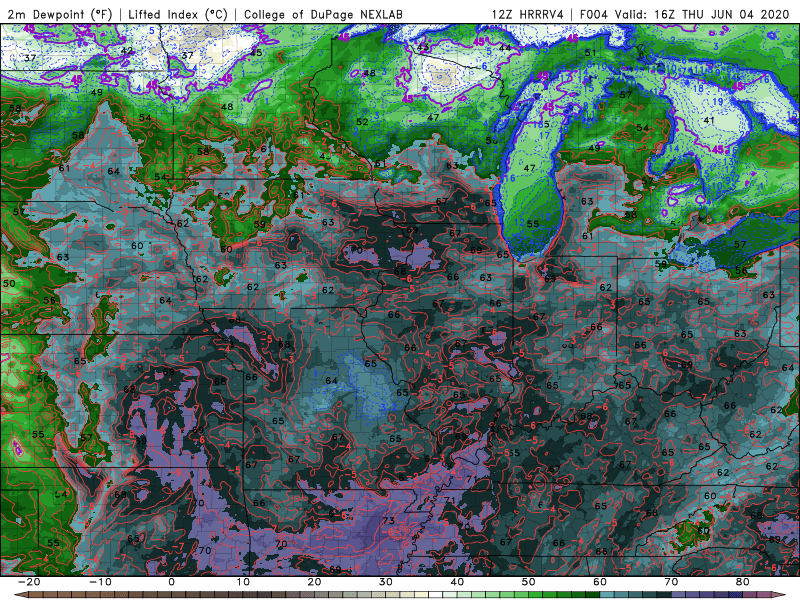Click the 42 dewpoint value on the map

[127, 51]
